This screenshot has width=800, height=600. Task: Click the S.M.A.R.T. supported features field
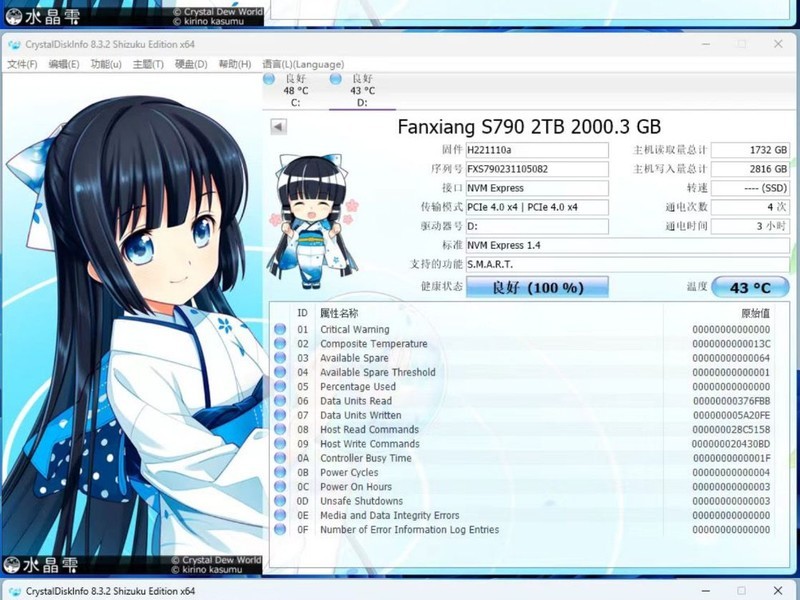click(628, 264)
